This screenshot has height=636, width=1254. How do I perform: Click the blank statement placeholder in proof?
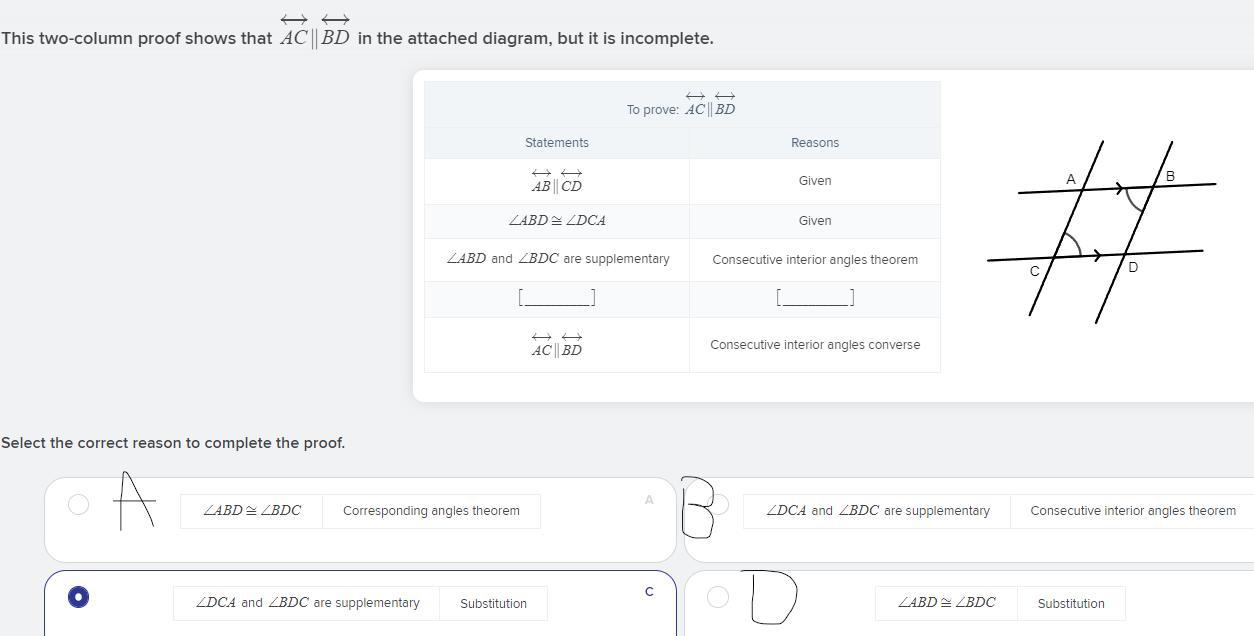click(x=557, y=298)
